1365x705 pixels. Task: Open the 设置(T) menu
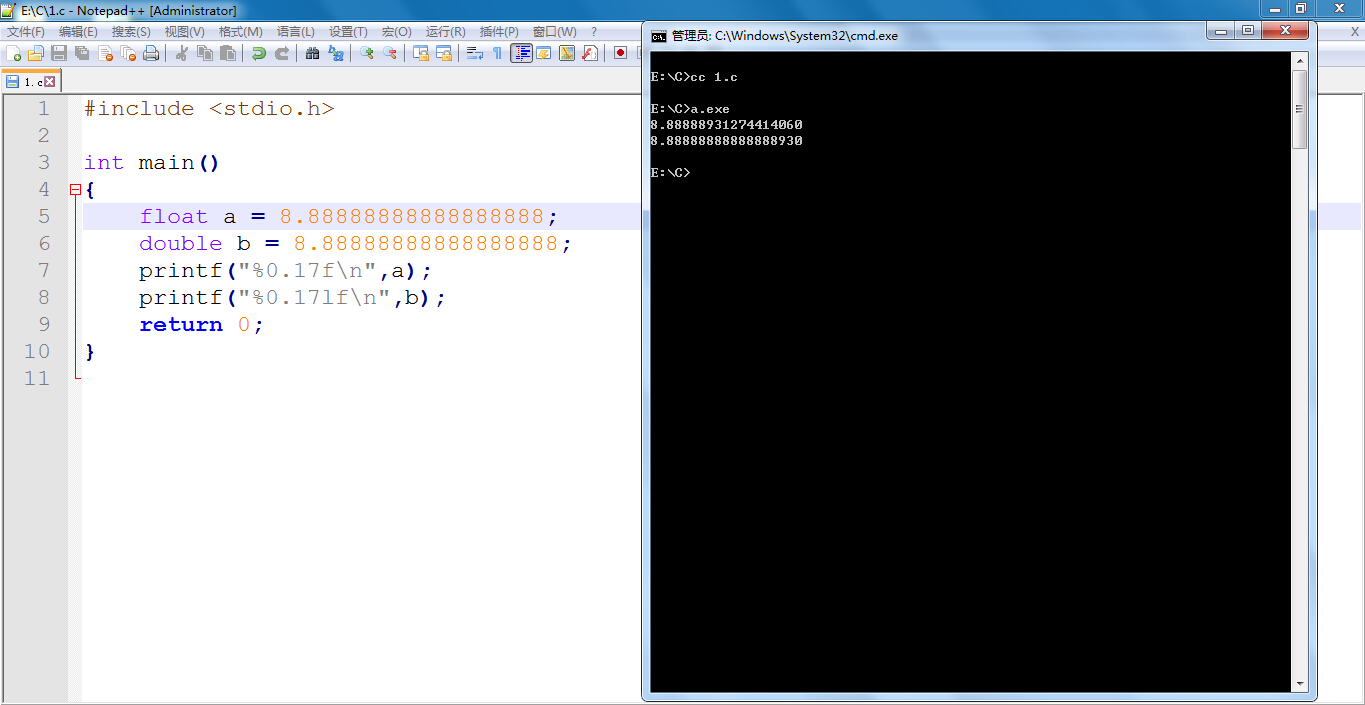(x=348, y=32)
